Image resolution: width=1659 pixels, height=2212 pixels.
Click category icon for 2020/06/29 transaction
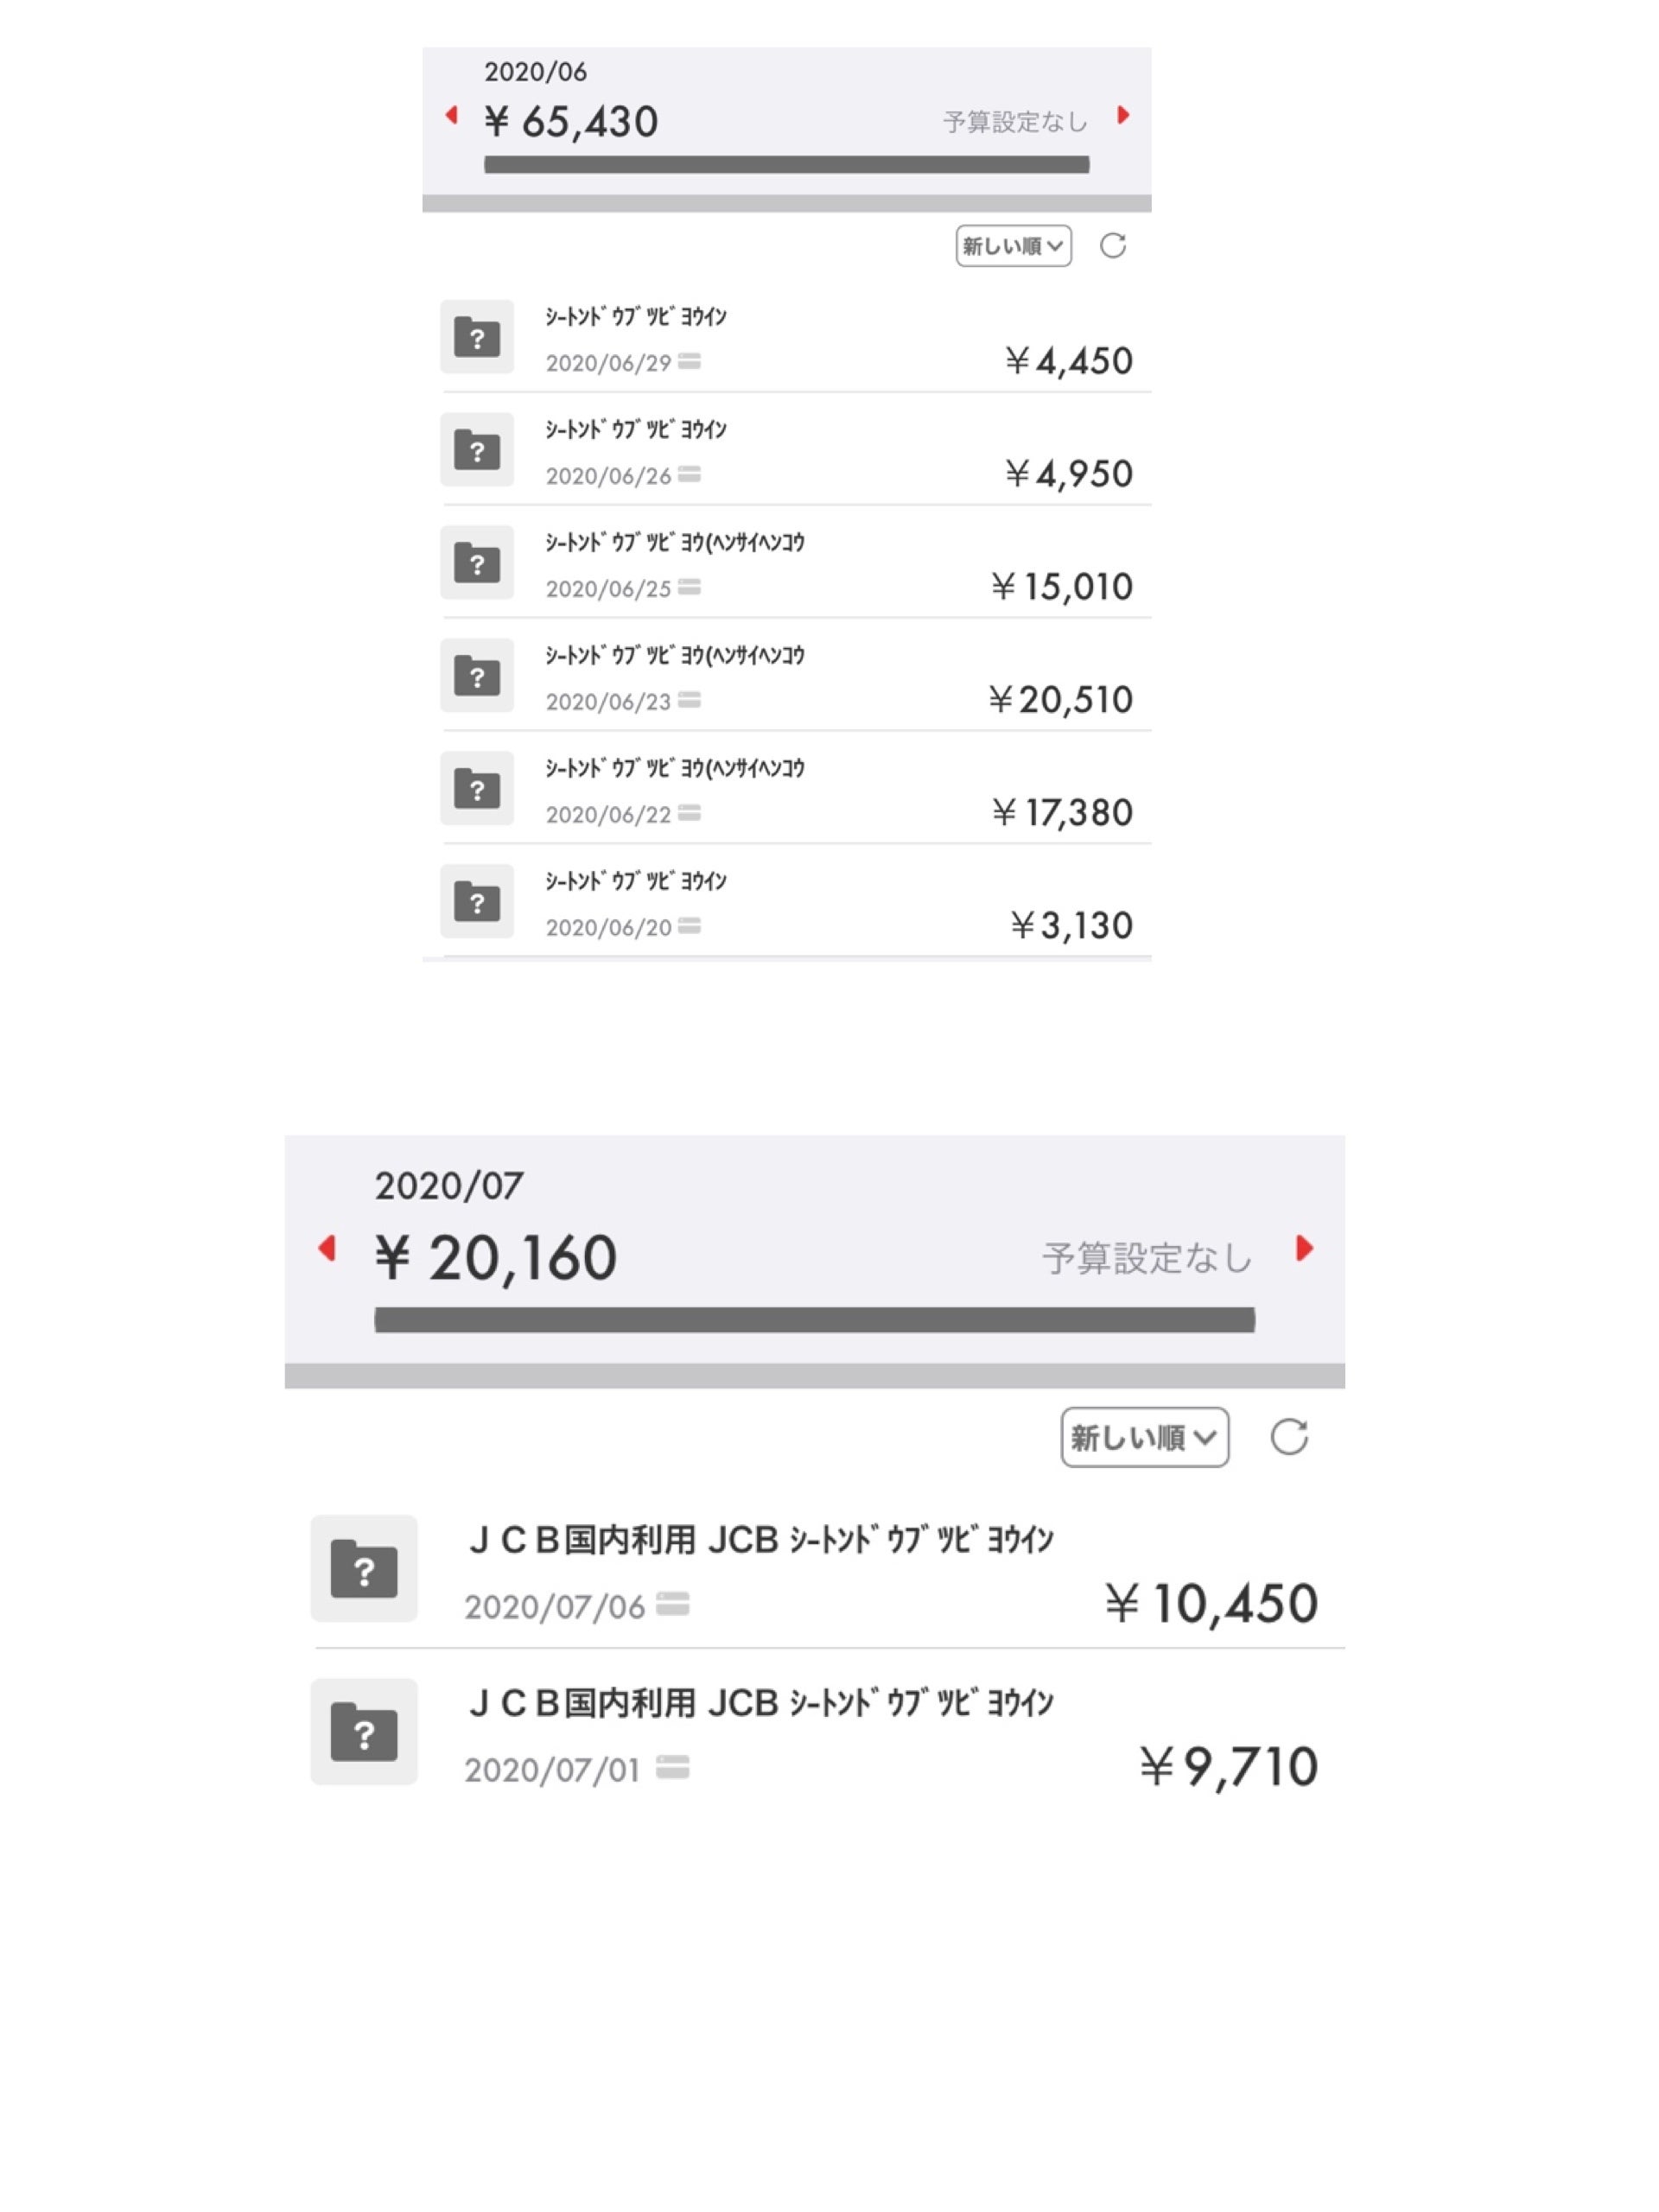click(x=477, y=337)
